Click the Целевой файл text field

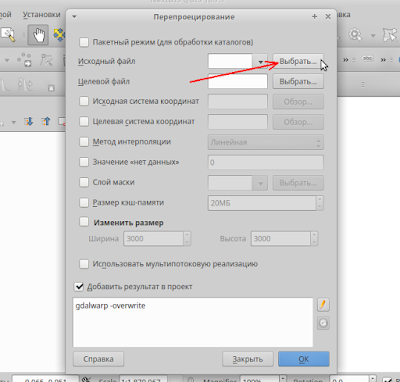pos(238,81)
